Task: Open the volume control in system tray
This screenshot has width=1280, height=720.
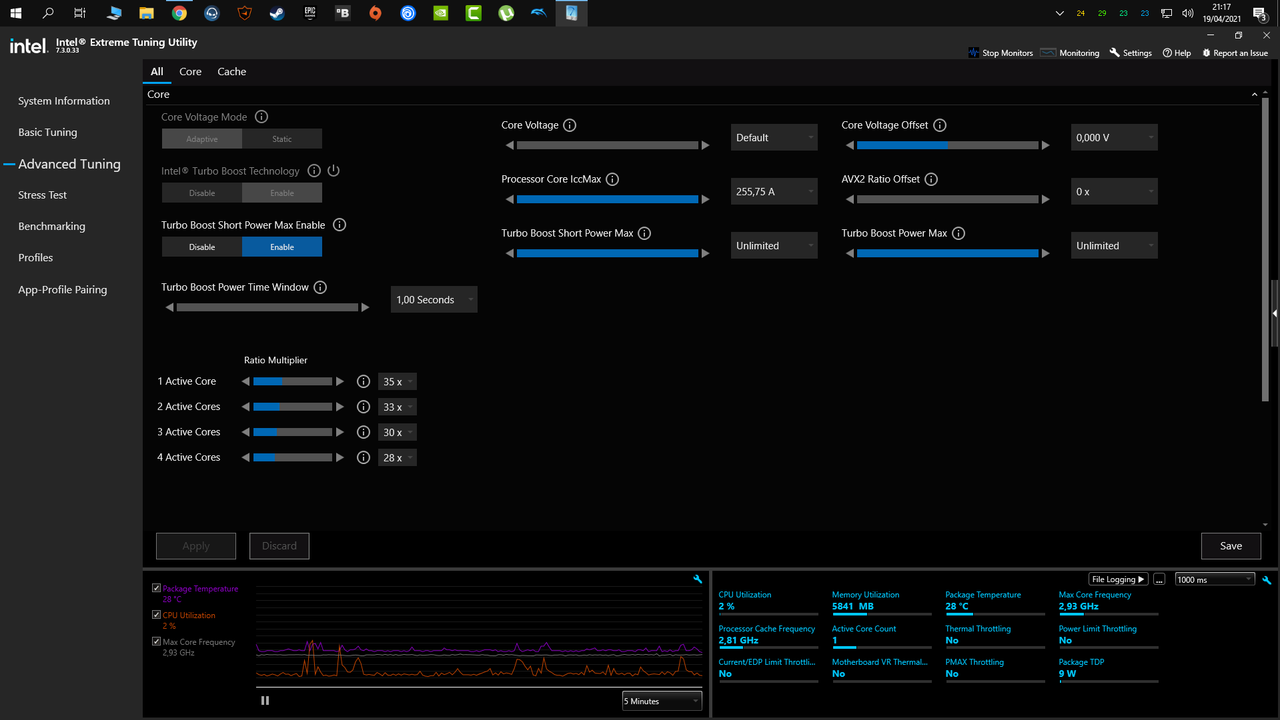Action: click(1187, 13)
